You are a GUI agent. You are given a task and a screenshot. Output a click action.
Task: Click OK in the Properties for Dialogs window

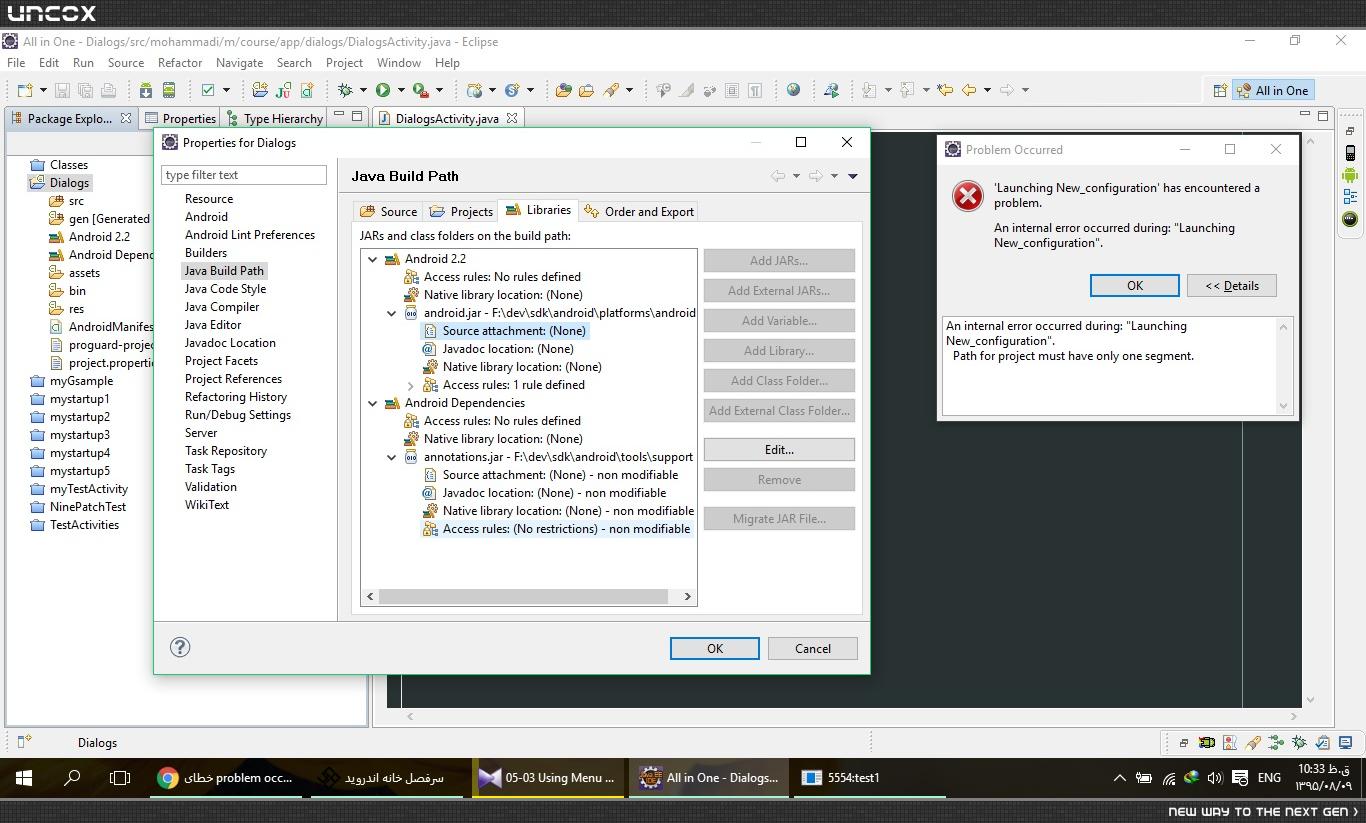pos(714,648)
